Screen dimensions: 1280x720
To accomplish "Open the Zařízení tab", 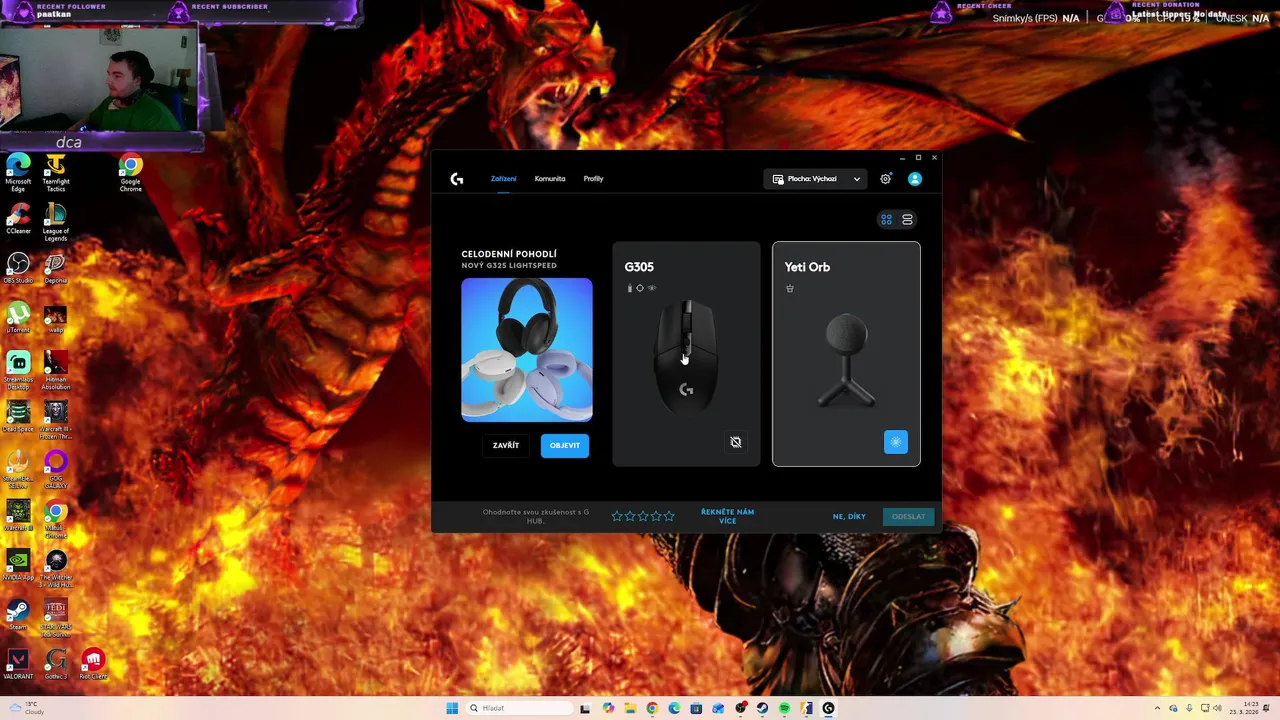I will [503, 179].
